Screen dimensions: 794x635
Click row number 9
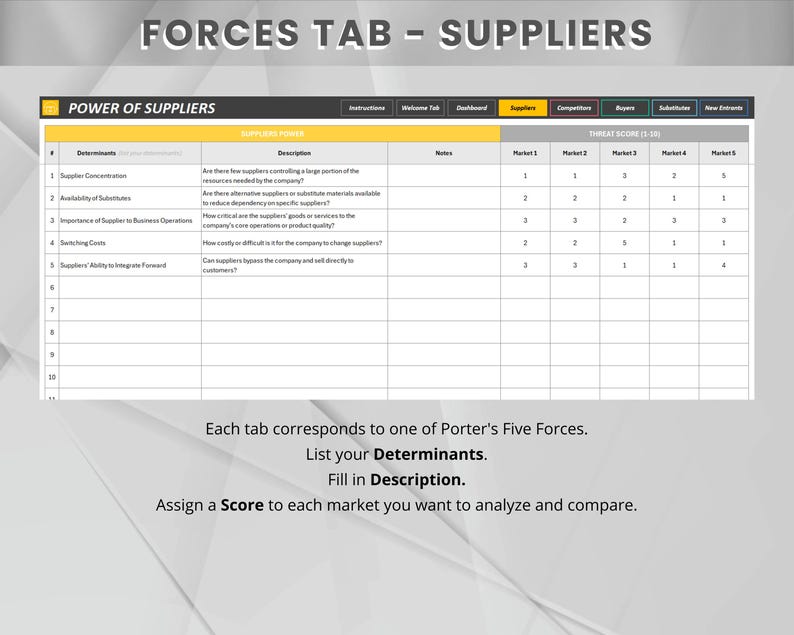pos(52,354)
